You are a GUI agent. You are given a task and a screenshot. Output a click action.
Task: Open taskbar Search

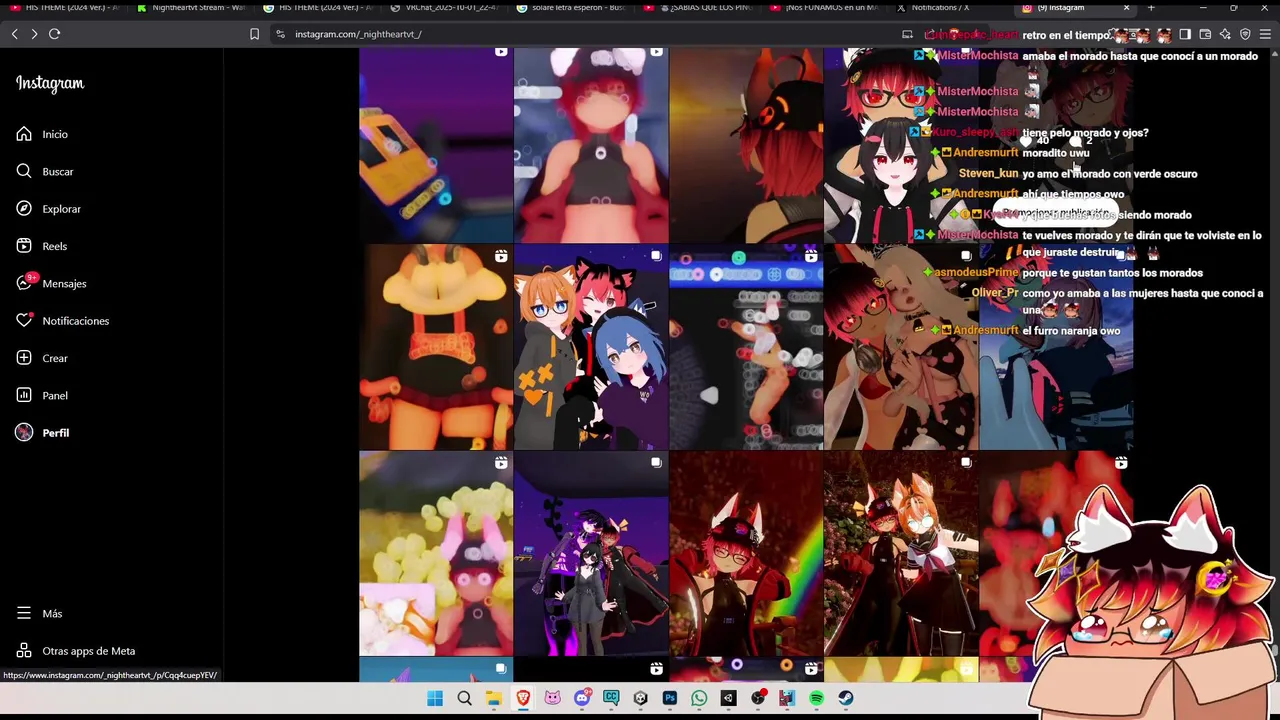464,699
